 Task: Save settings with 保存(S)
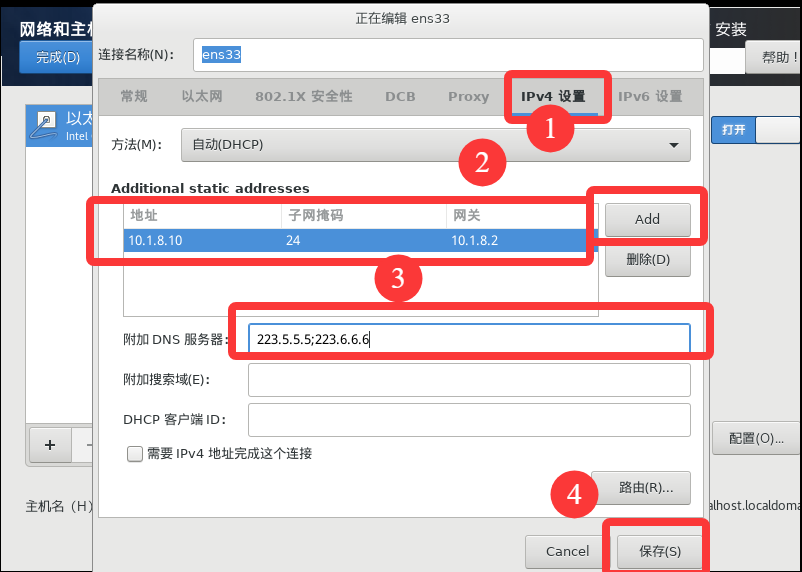[x=660, y=552]
